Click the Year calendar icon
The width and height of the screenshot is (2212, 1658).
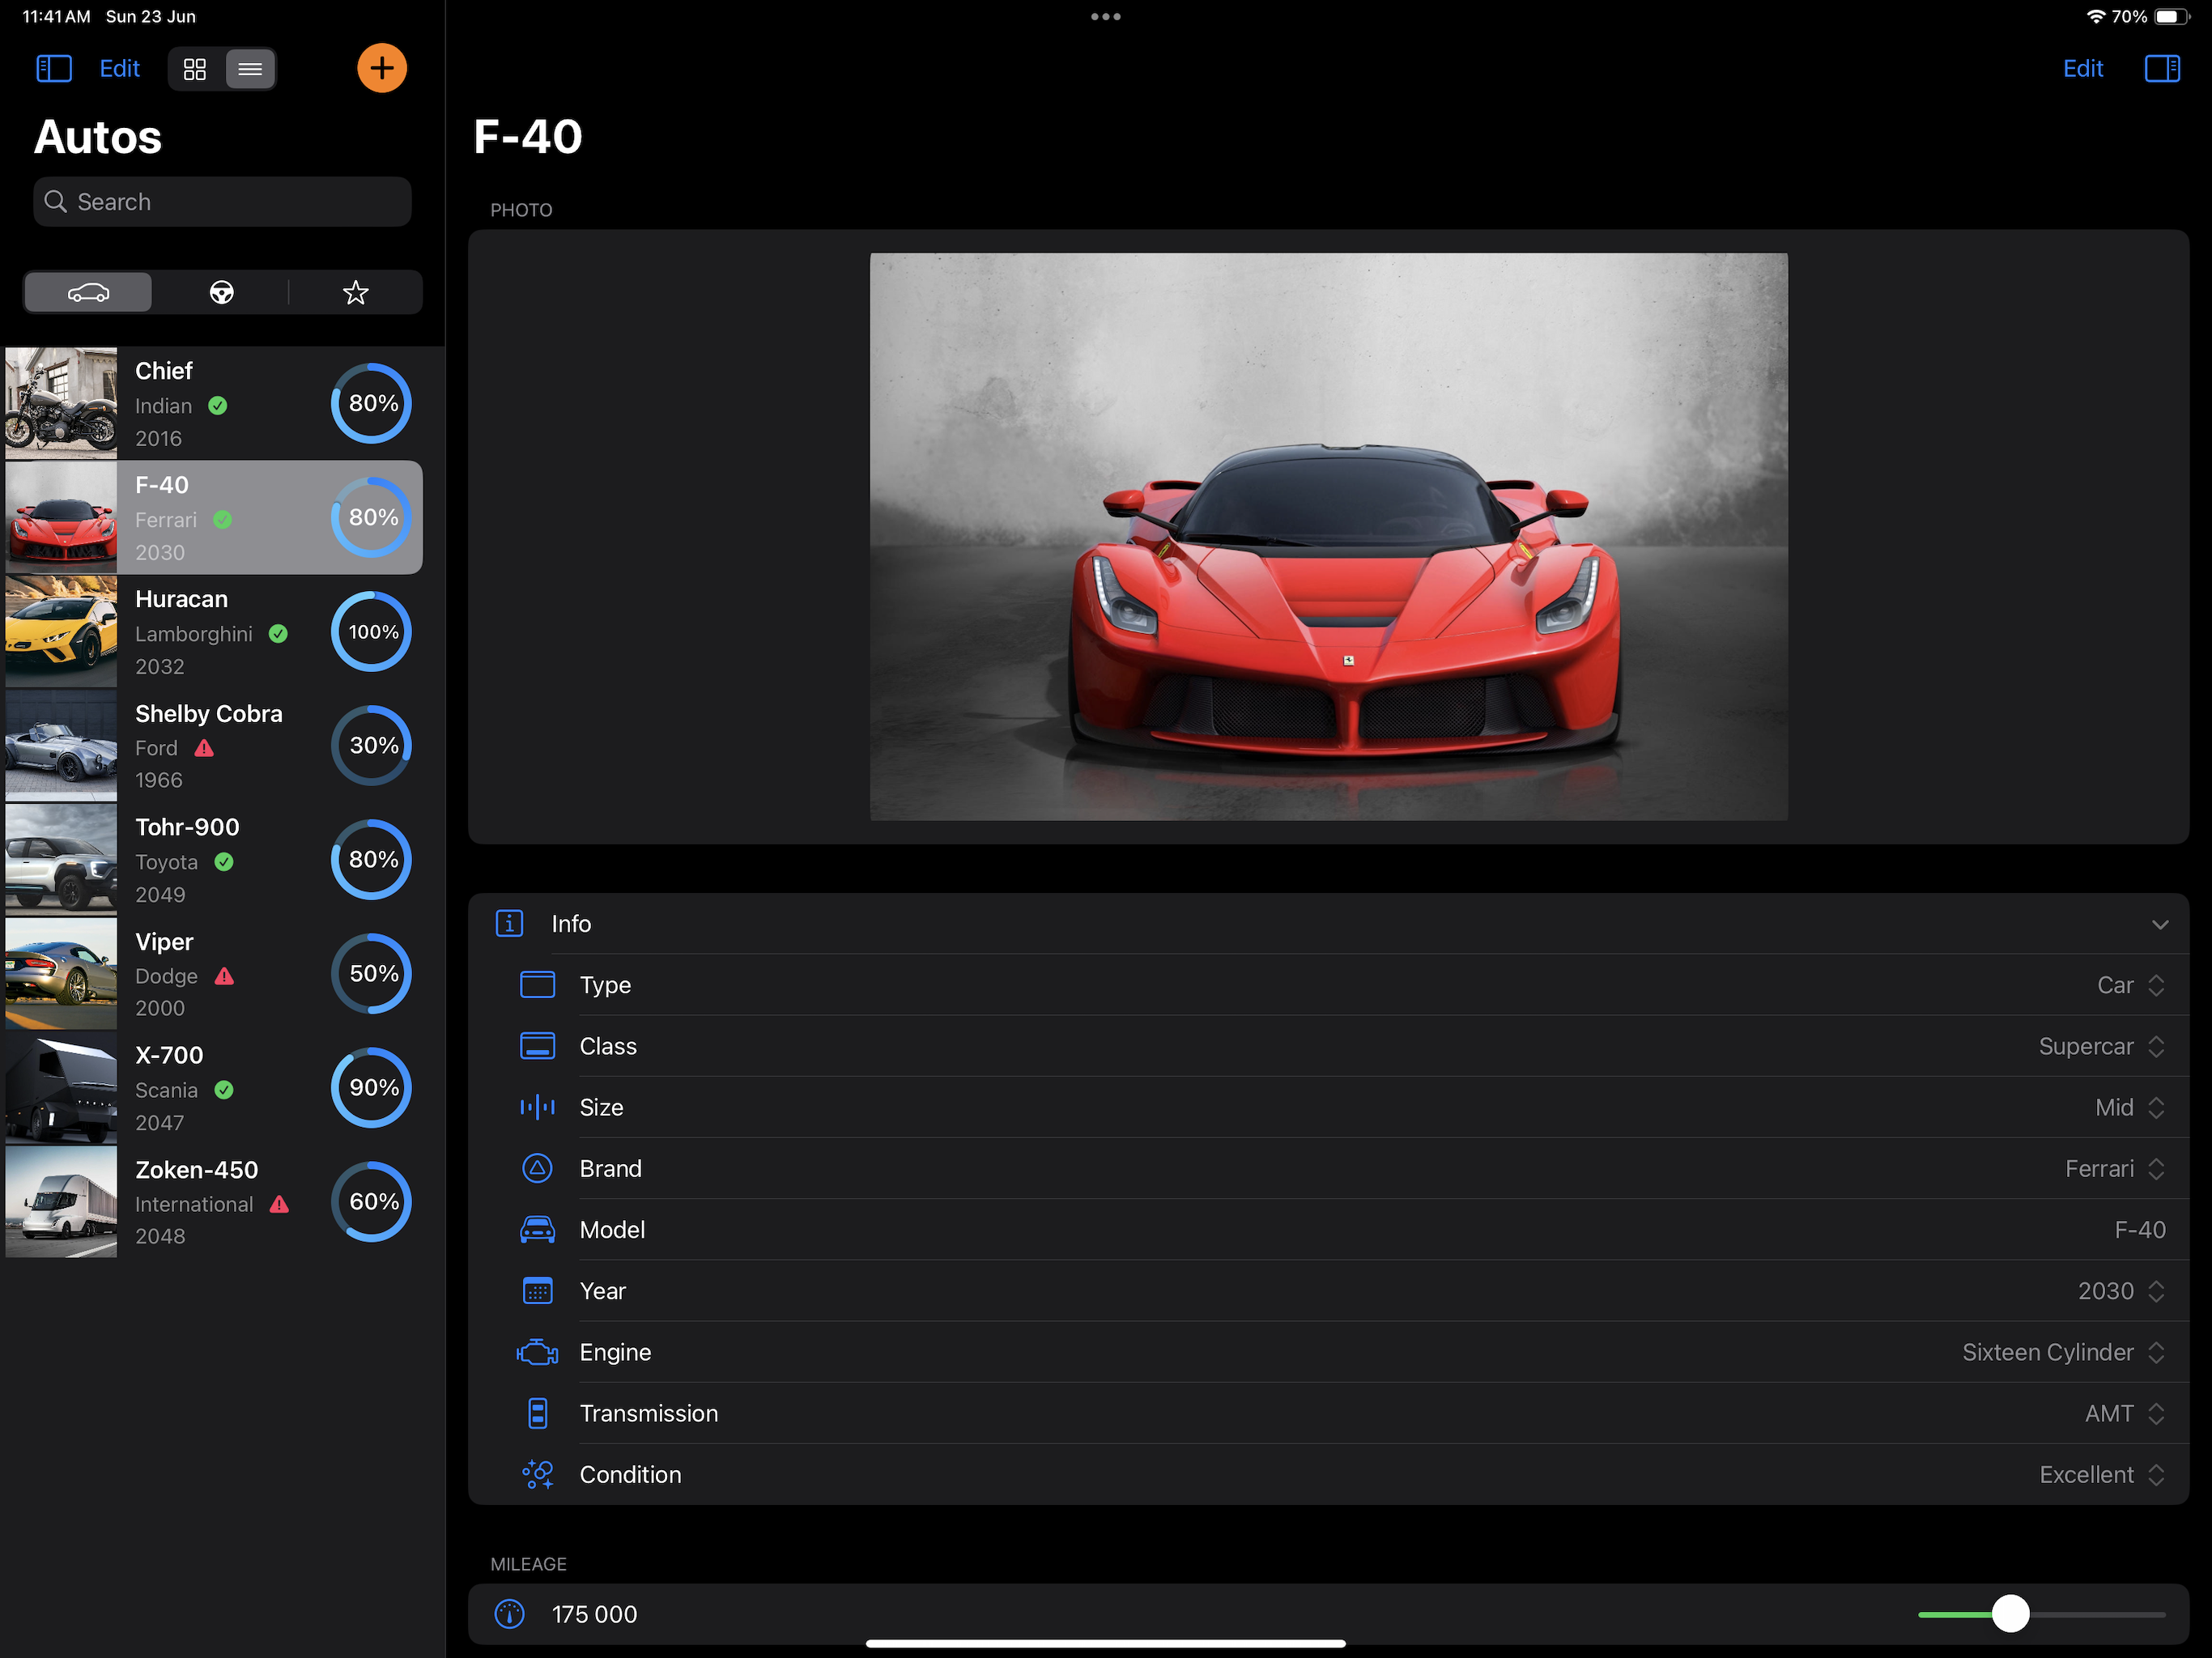click(537, 1291)
